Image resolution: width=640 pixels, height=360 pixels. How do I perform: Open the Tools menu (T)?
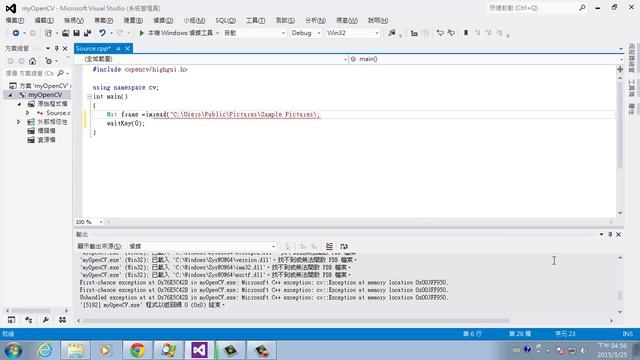[255, 20]
